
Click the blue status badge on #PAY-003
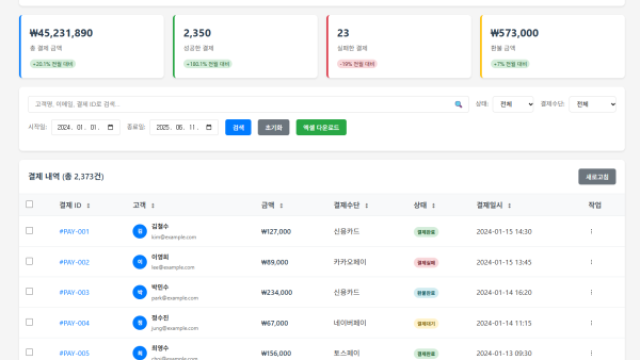click(x=426, y=293)
